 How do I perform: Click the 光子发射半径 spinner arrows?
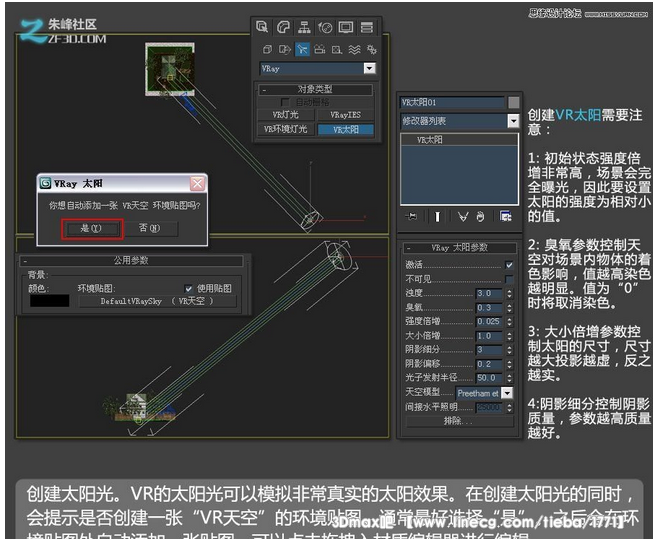tap(509, 378)
